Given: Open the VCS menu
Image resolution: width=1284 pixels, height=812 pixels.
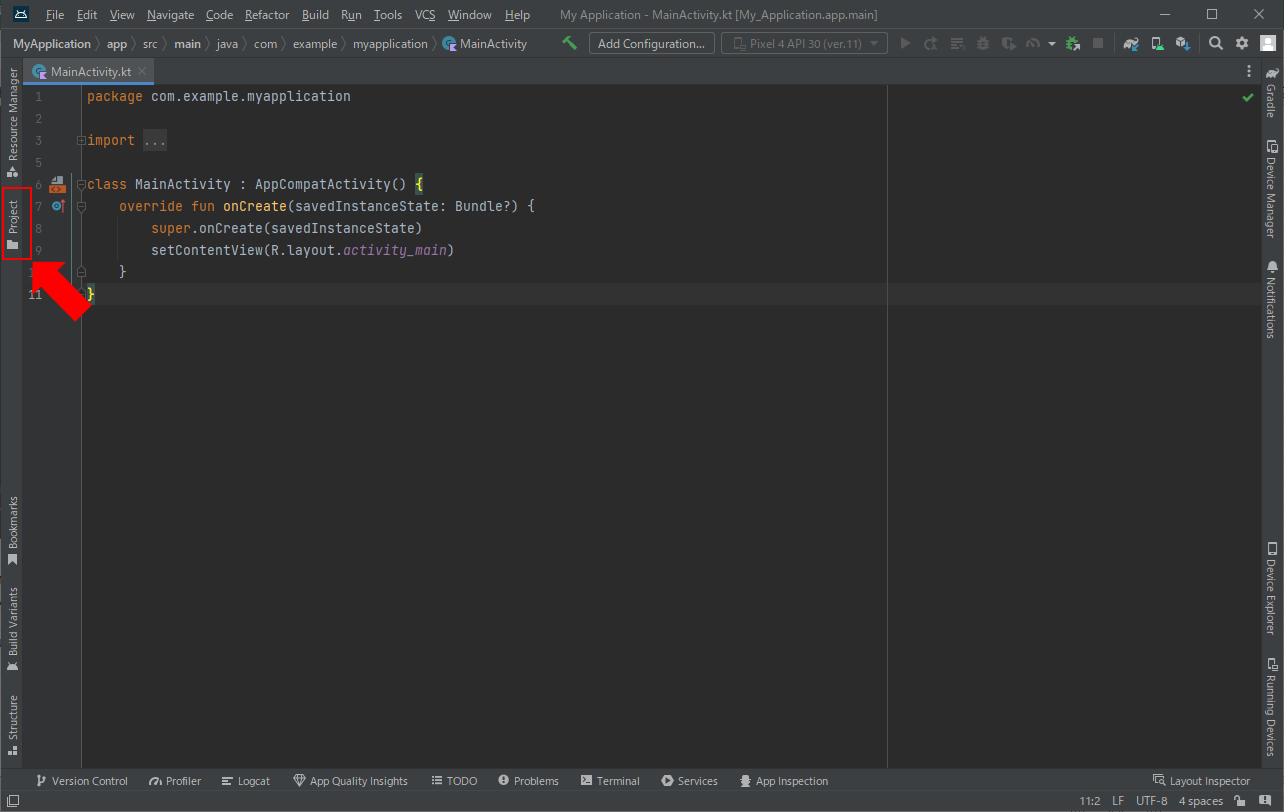Looking at the screenshot, I should click(x=425, y=15).
